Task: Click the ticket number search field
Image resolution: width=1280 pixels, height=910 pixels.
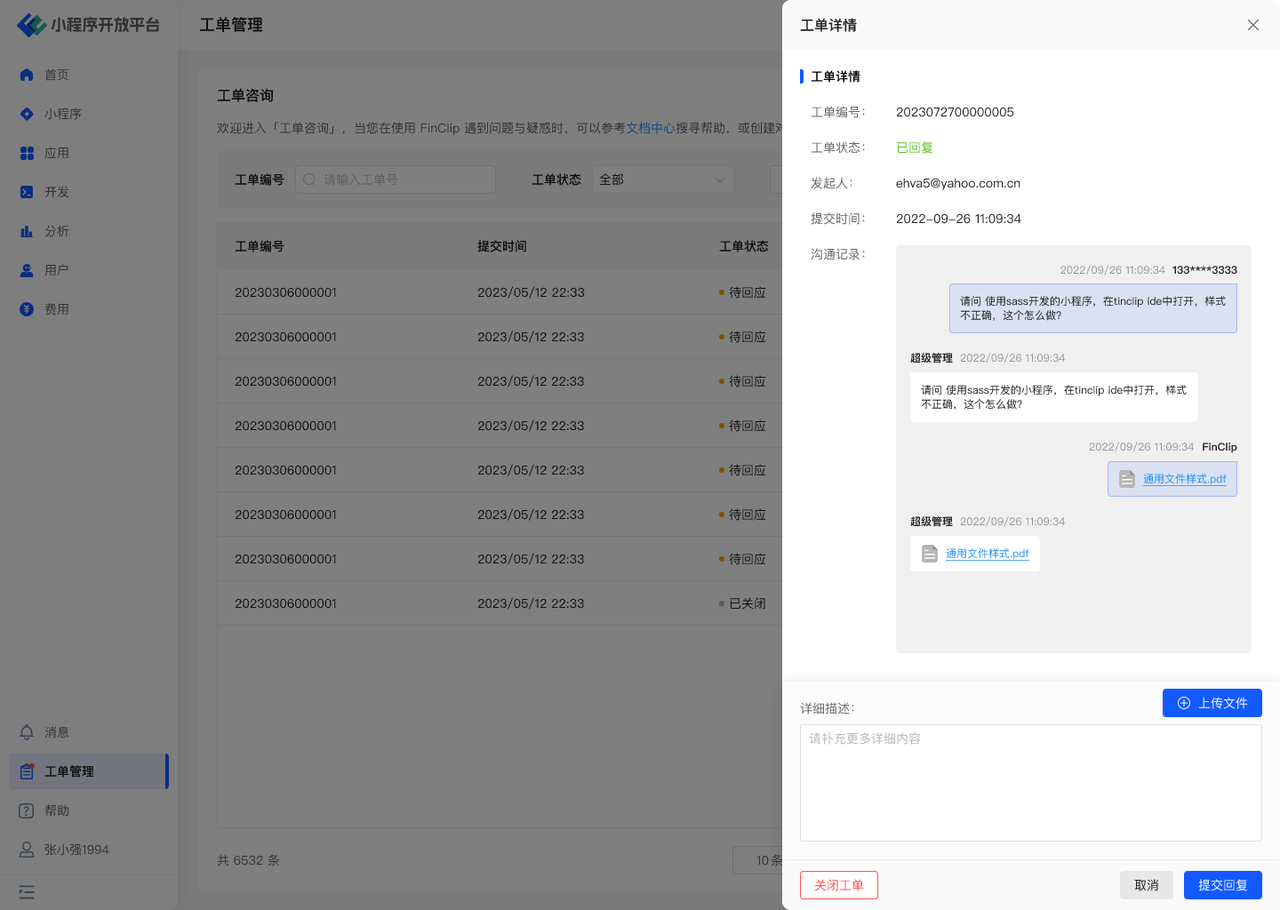Action: click(396, 180)
